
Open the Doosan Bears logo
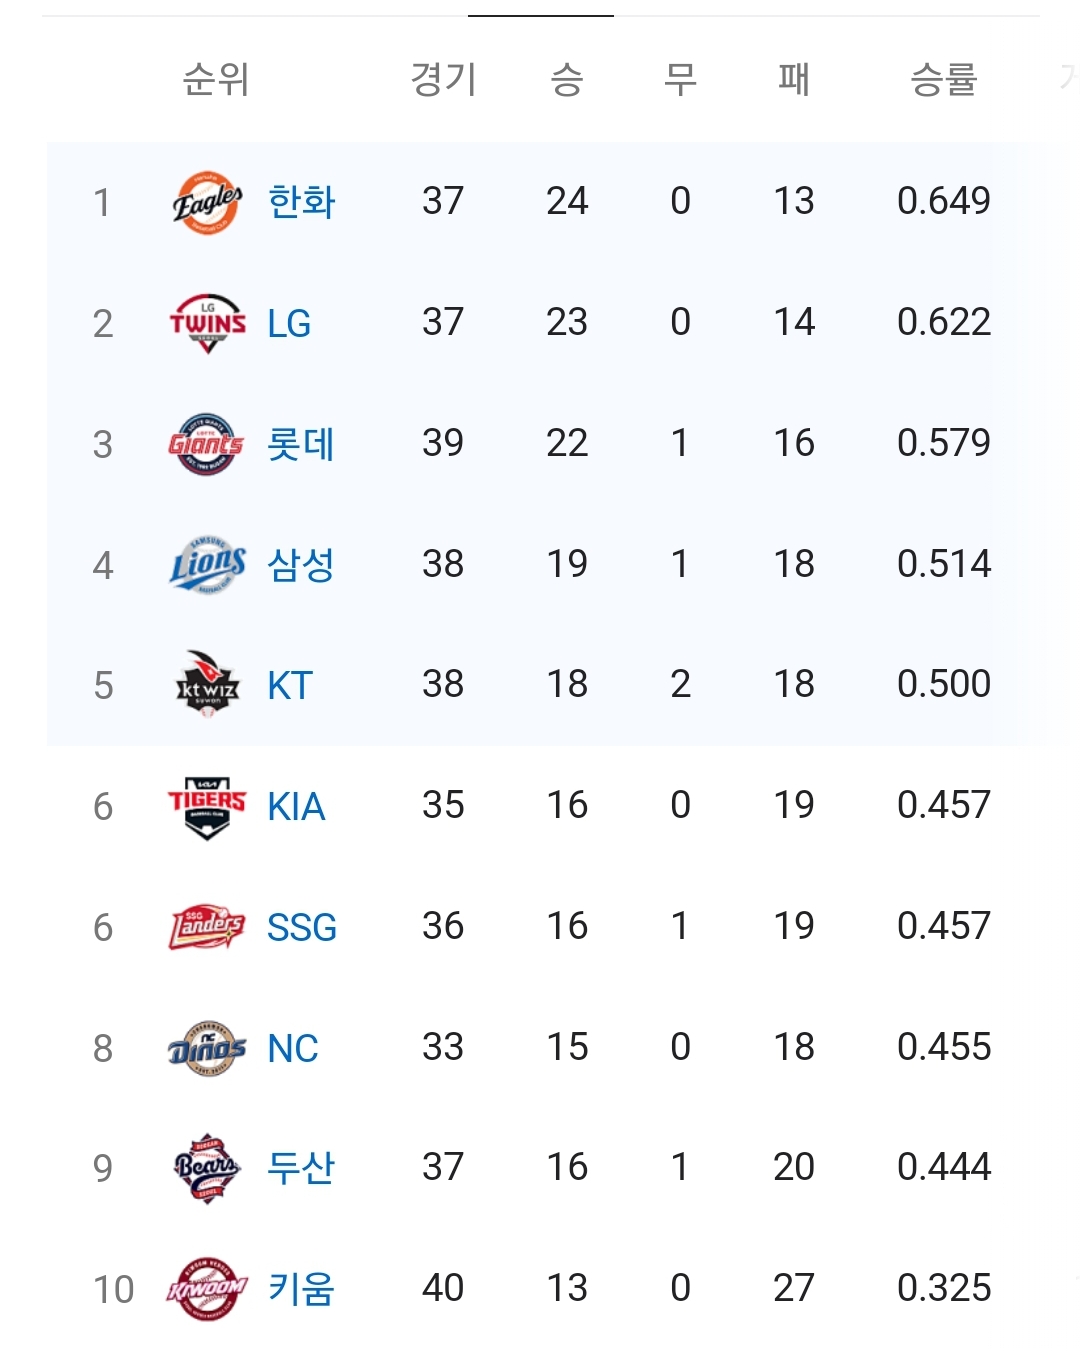pyautogui.click(x=207, y=1168)
